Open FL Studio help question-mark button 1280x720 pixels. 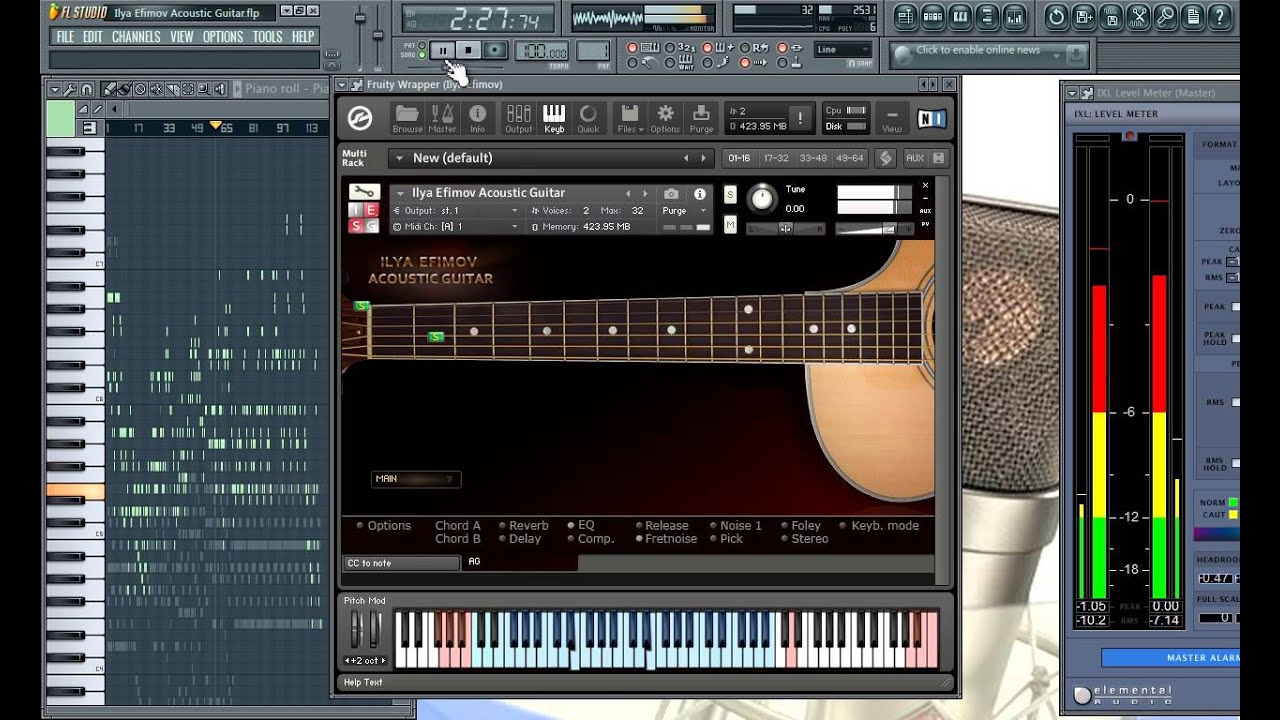pyautogui.click(x=1220, y=16)
